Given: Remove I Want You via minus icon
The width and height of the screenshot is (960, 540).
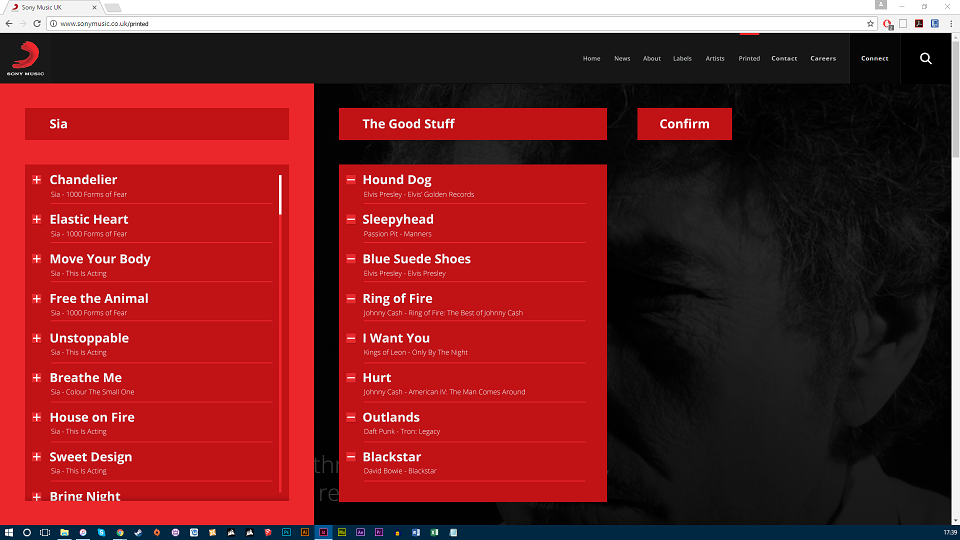Looking at the screenshot, I should coord(351,338).
